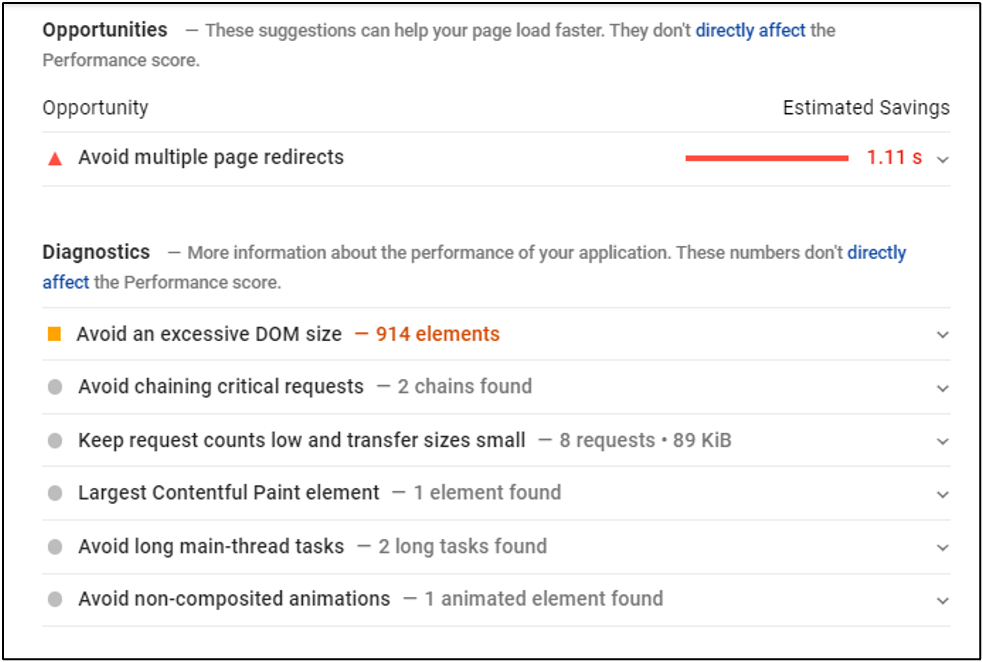Expand the request counts and transfer sizes chevron
983x662 pixels.
click(942, 441)
